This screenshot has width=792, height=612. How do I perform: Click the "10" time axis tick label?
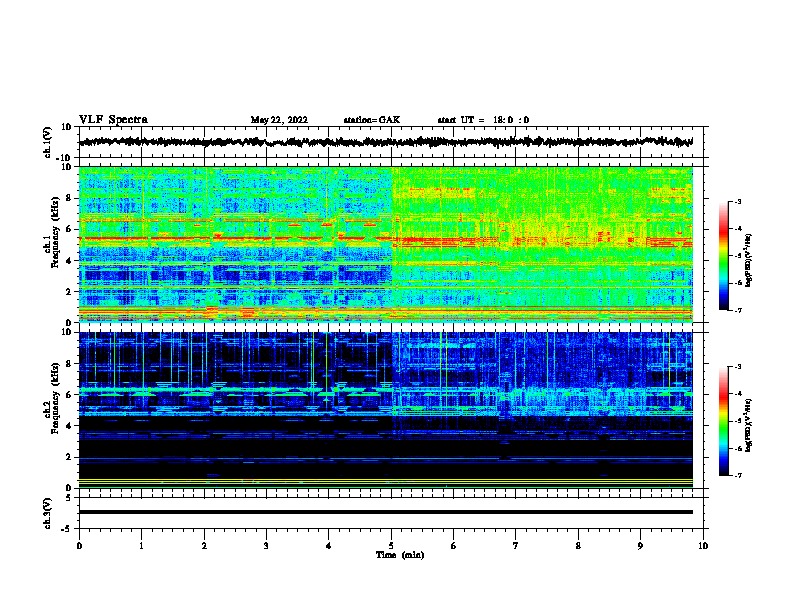coord(703,546)
